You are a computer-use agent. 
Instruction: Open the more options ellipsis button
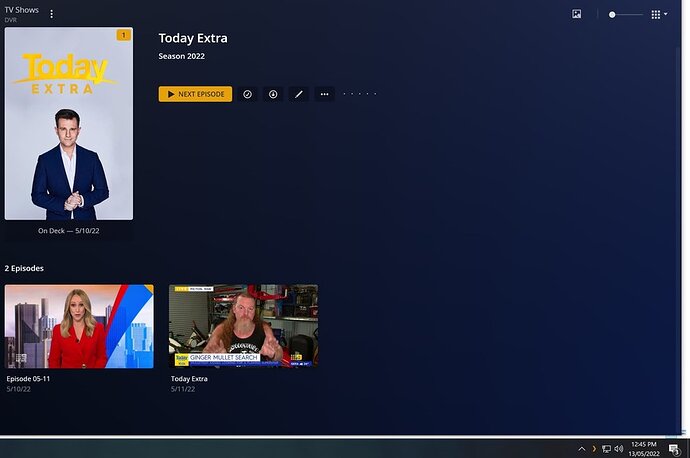324,94
